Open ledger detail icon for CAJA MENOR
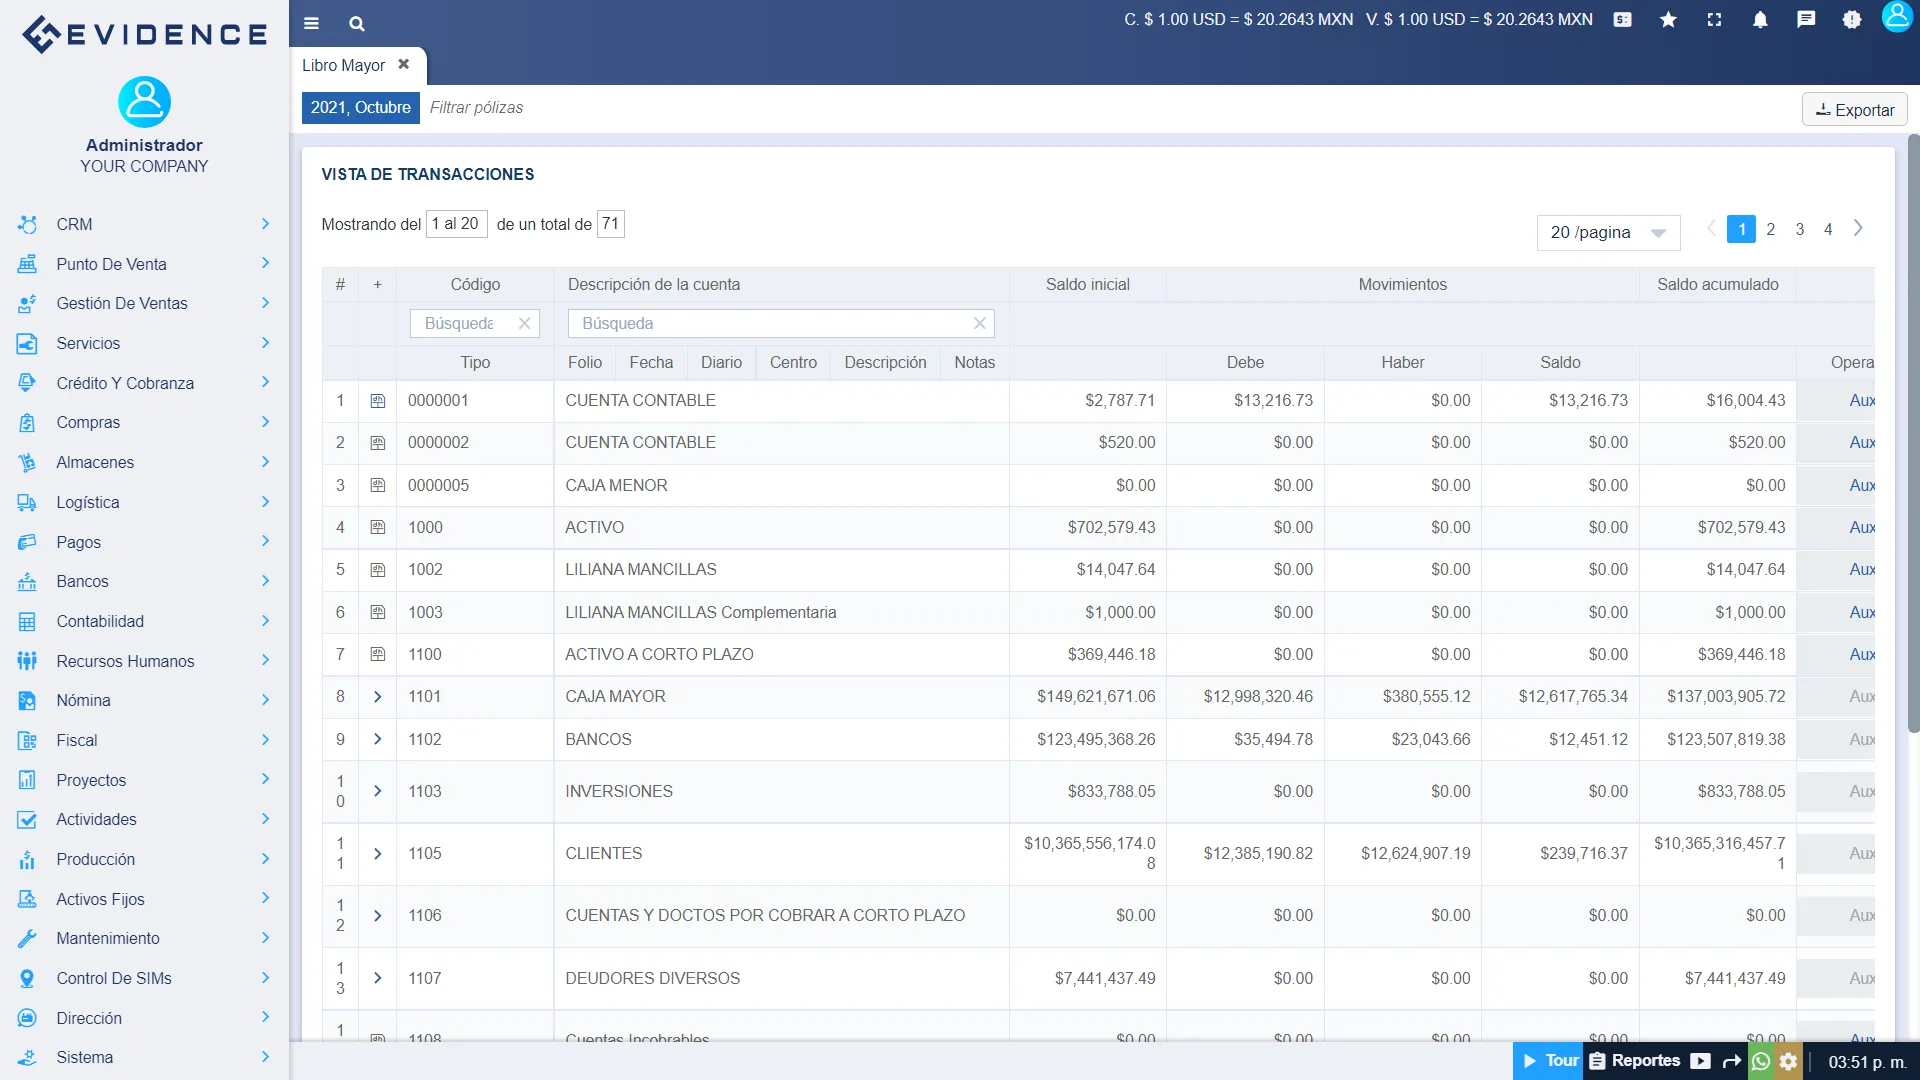1920x1080 pixels. coord(378,485)
